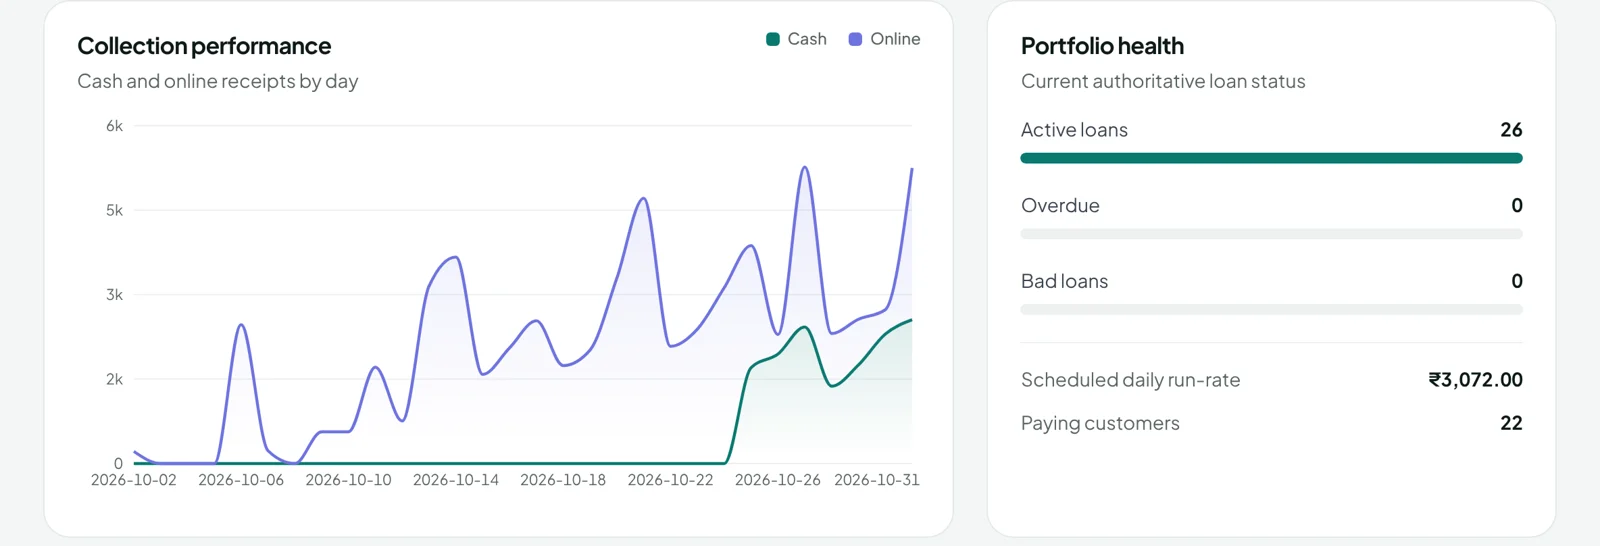The image size is (1600, 546).
Task: Click the 2026-10-26 x-axis label
Action: coord(778,480)
